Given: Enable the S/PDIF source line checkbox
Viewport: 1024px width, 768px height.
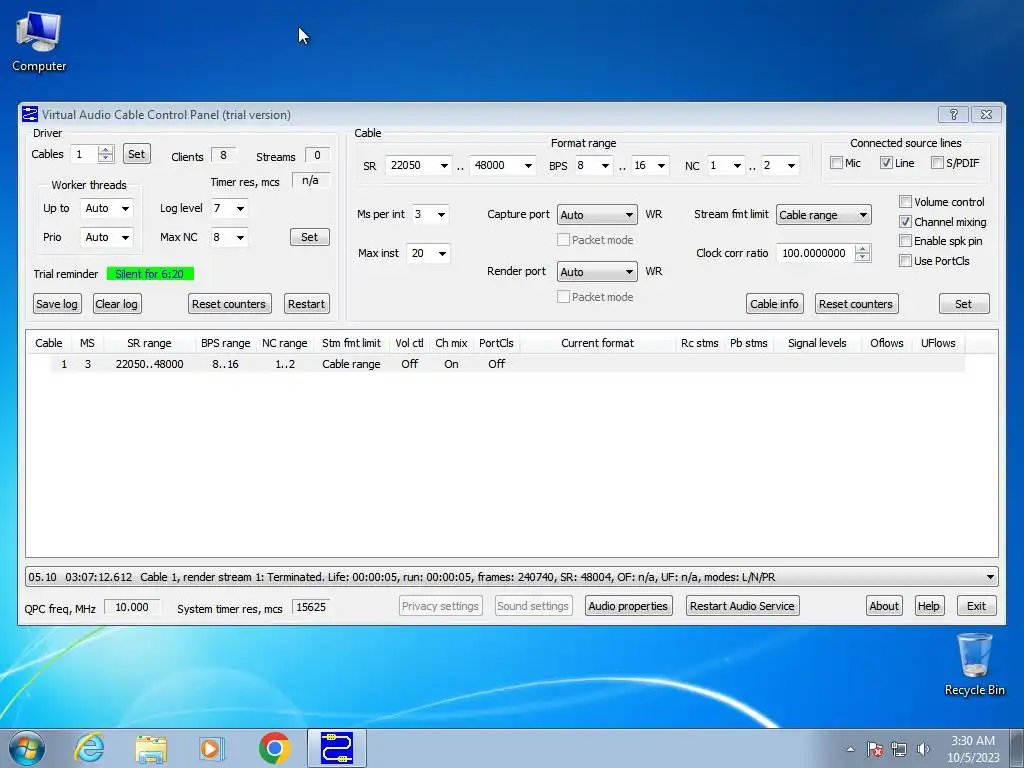Looking at the screenshot, I should [x=937, y=163].
